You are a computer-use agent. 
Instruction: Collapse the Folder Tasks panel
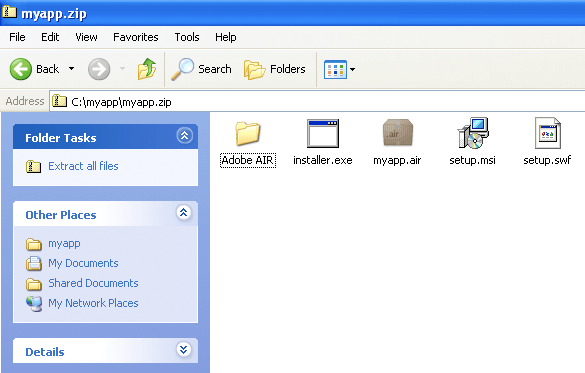click(184, 136)
